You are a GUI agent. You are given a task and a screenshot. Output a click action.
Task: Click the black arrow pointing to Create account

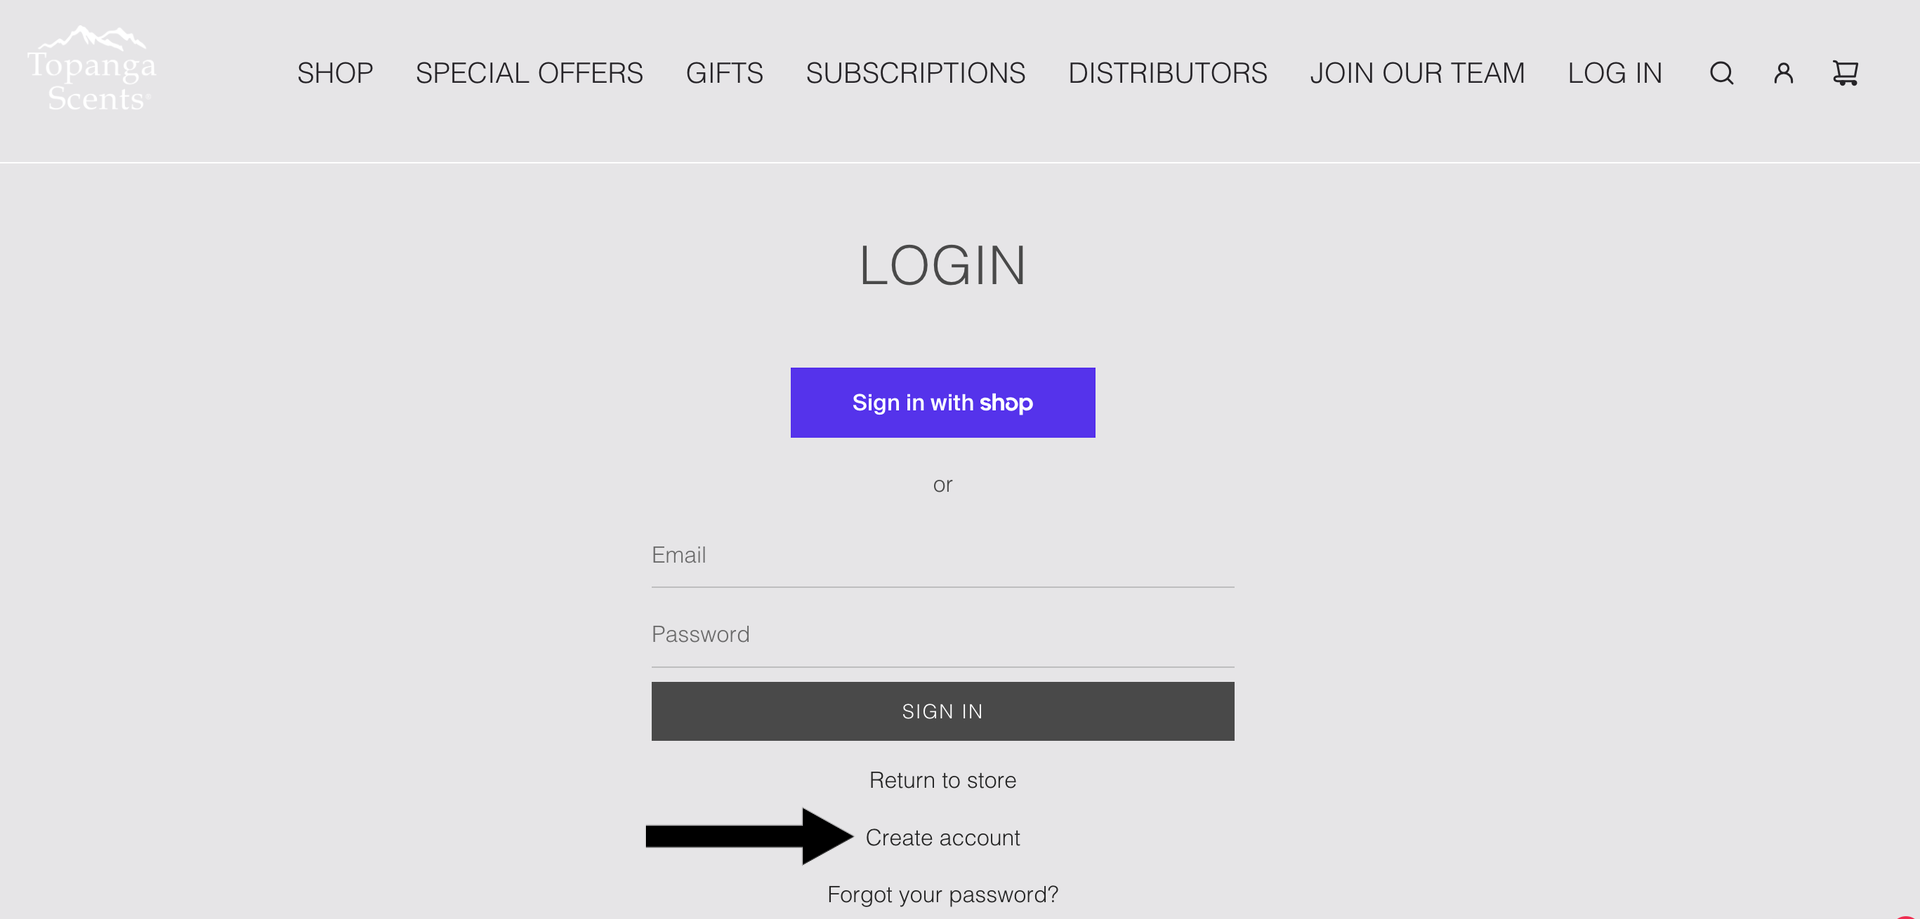(x=749, y=836)
